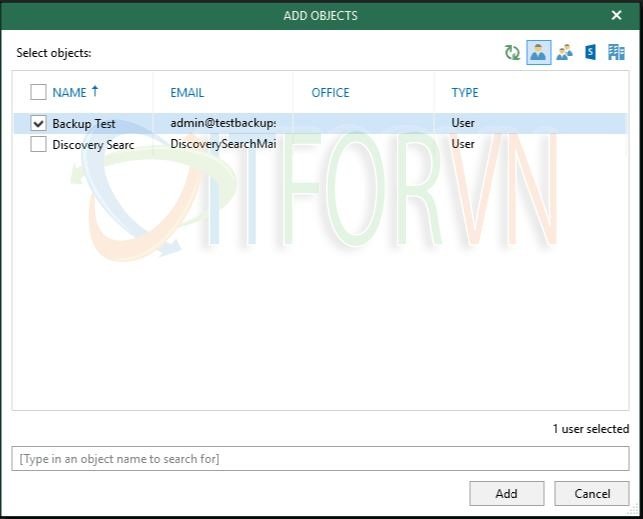Sort by the TYPE column header
This screenshot has width=643, height=519.
coord(464,93)
